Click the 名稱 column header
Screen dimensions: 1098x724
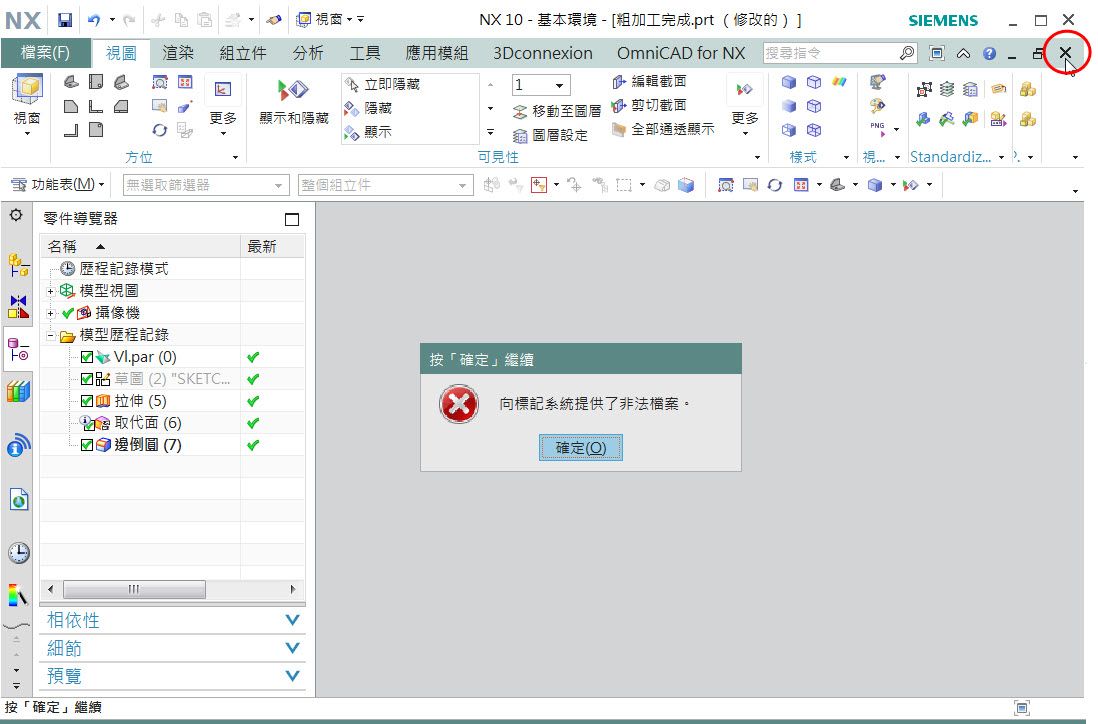(140, 246)
